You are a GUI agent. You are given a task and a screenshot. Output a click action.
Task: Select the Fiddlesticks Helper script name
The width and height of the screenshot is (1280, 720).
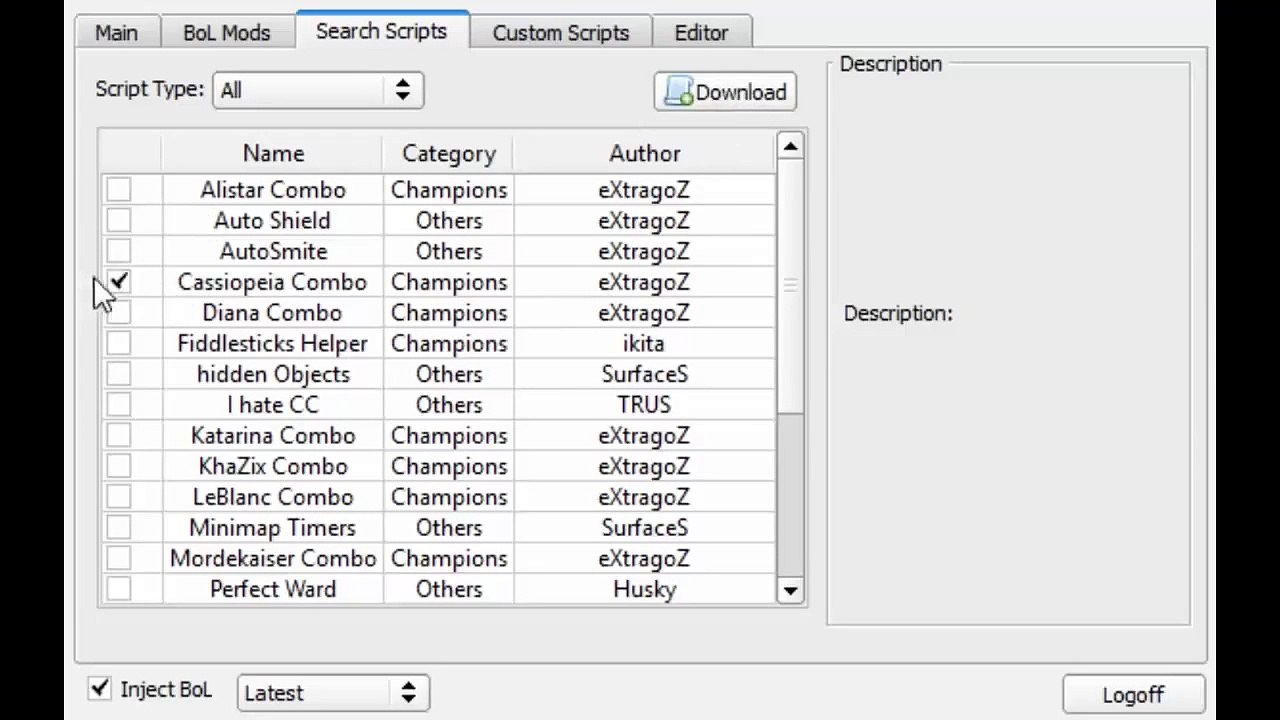(x=272, y=343)
